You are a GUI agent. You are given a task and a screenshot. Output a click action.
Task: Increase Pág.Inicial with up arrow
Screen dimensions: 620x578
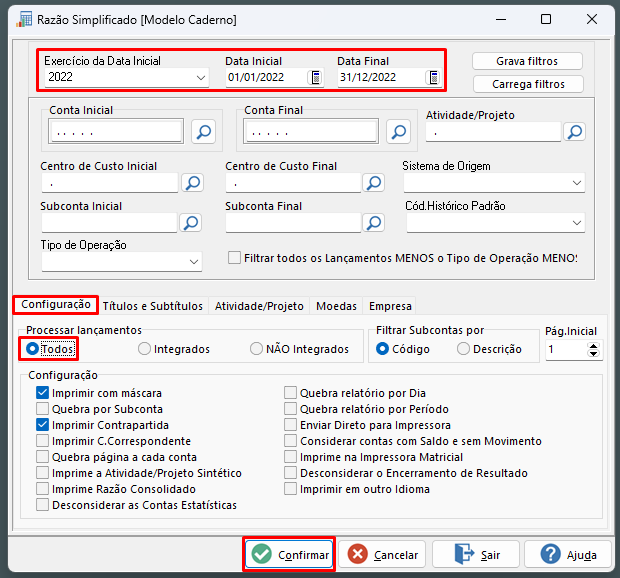[593, 346]
